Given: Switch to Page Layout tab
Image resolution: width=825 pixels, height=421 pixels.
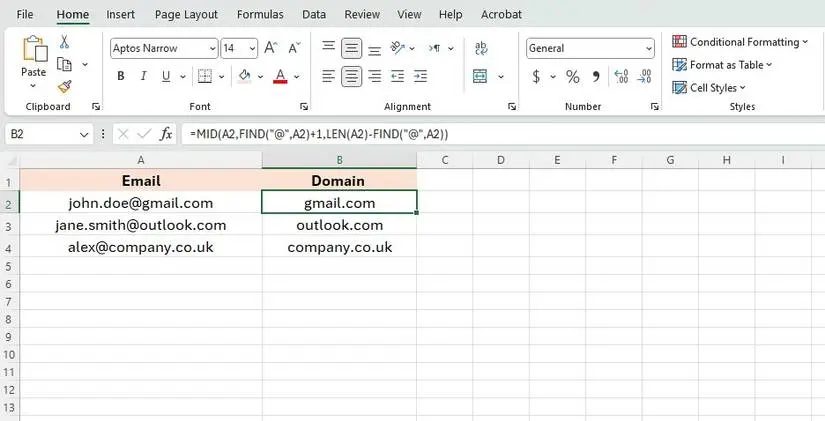Looking at the screenshot, I should [x=186, y=14].
